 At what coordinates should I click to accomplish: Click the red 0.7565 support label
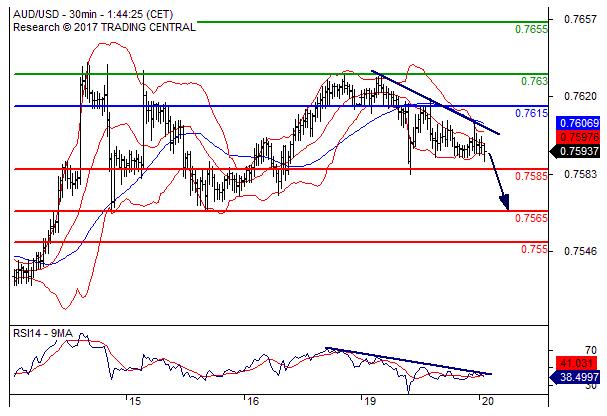coord(532,218)
